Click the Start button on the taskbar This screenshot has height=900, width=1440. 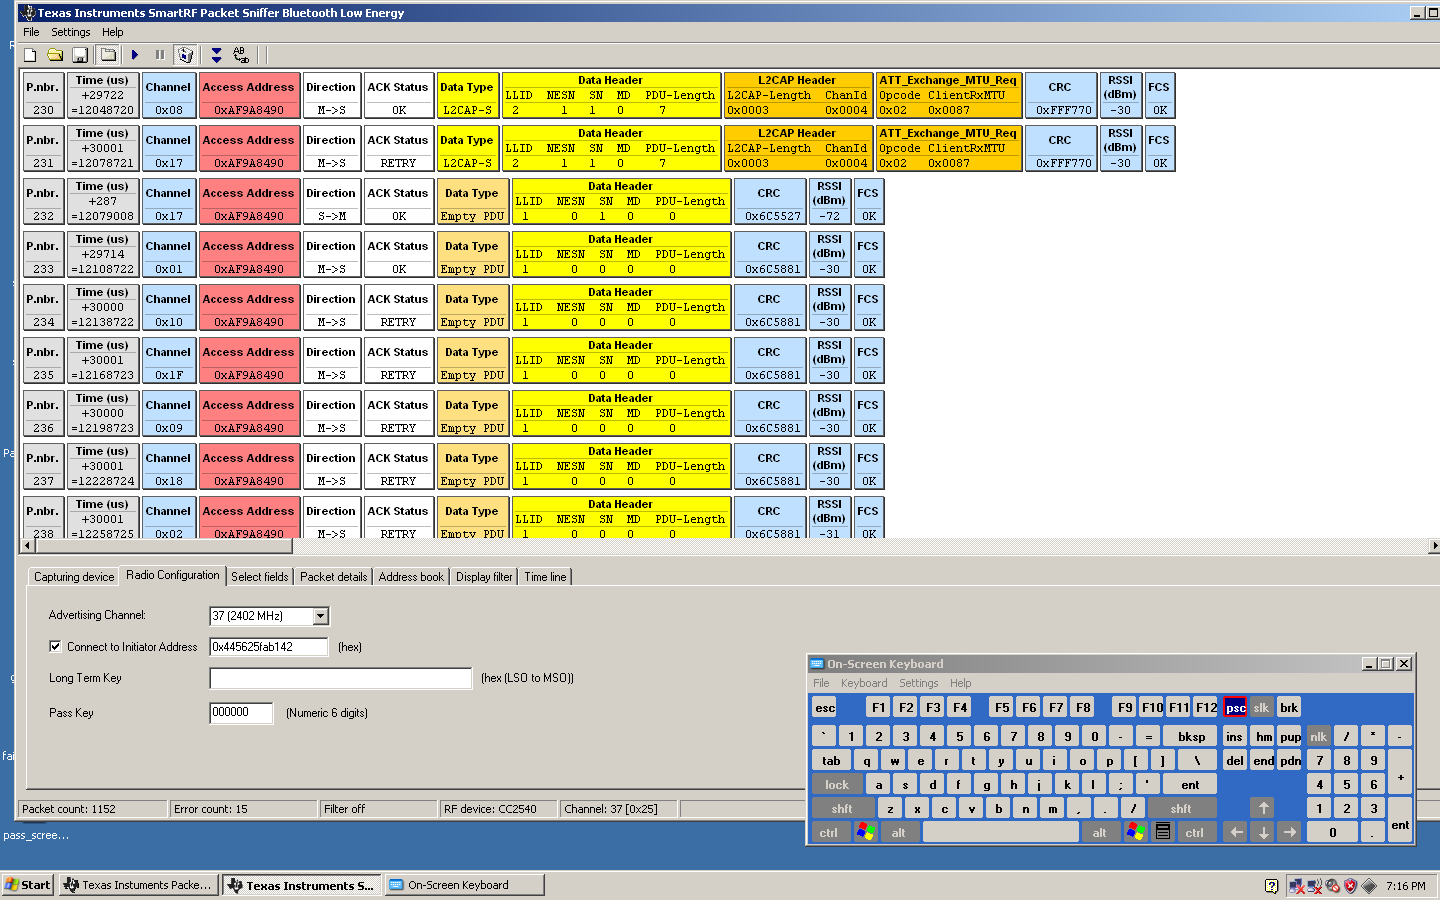[28, 885]
